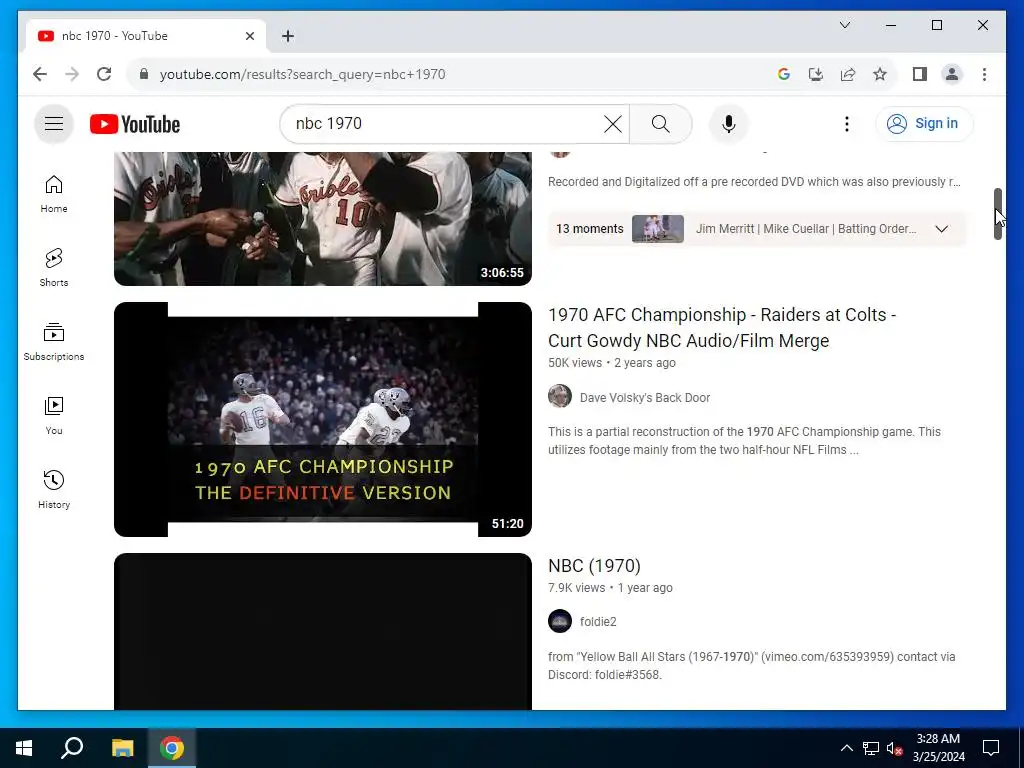This screenshot has height=768, width=1024.
Task: Click the install app icon in address bar
Action: (x=816, y=74)
